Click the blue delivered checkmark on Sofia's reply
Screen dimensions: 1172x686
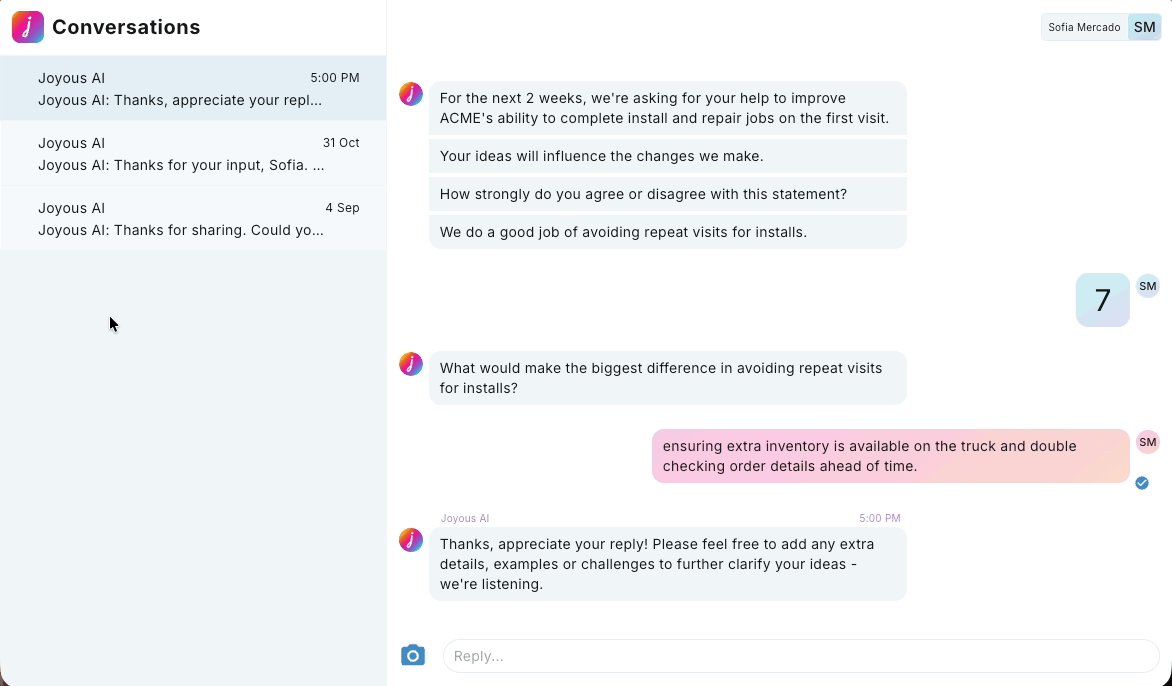tap(1142, 483)
